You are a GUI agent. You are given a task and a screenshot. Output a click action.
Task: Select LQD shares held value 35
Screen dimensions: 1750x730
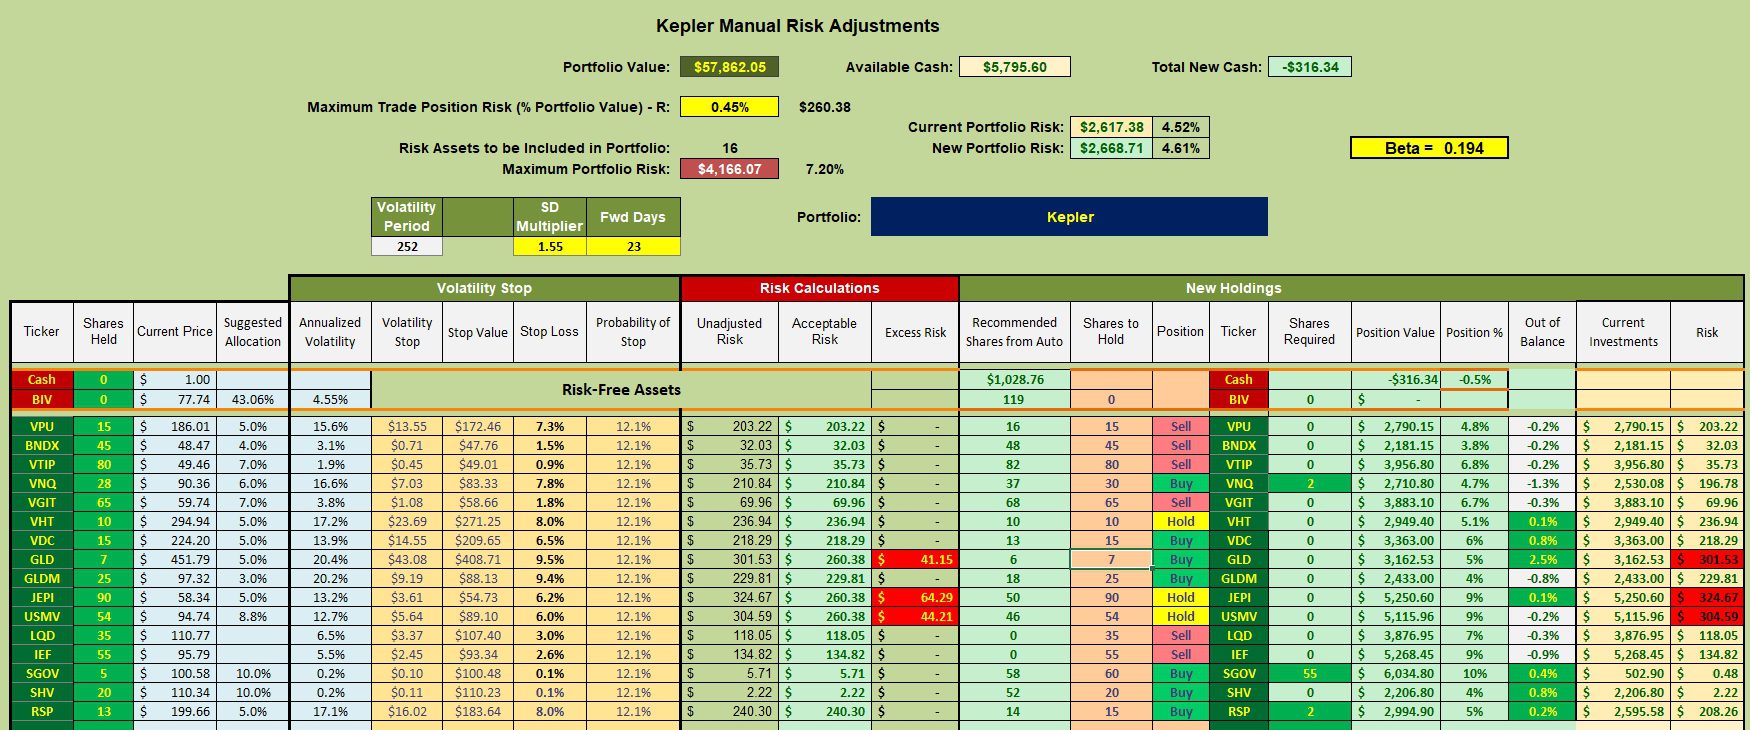103,635
